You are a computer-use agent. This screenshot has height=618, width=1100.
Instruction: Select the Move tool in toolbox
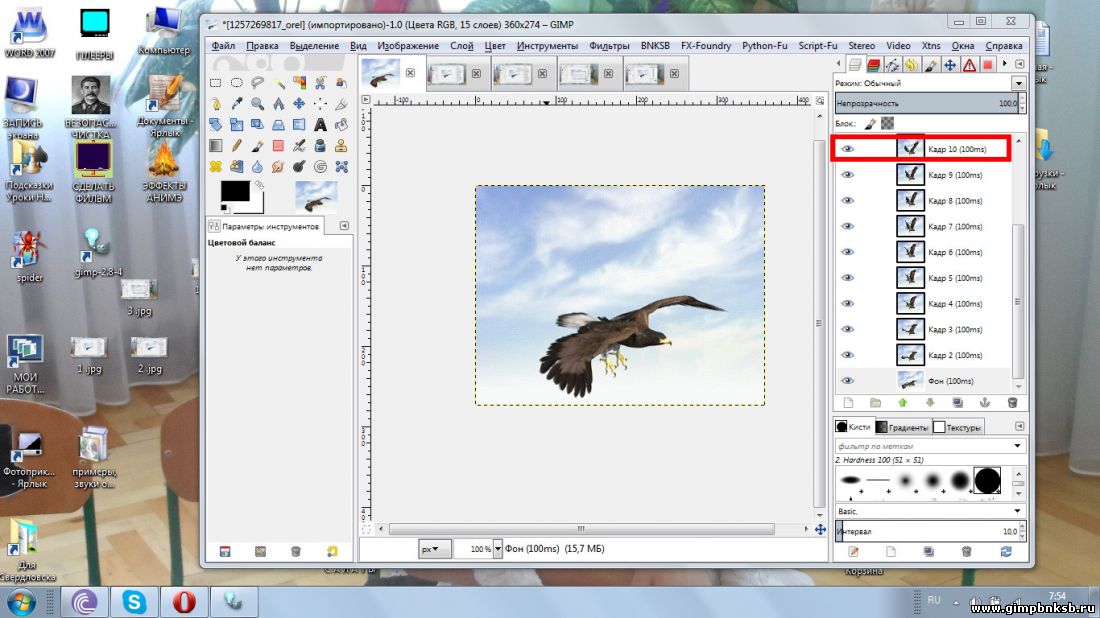pyautogui.click(x=299, y=104)
